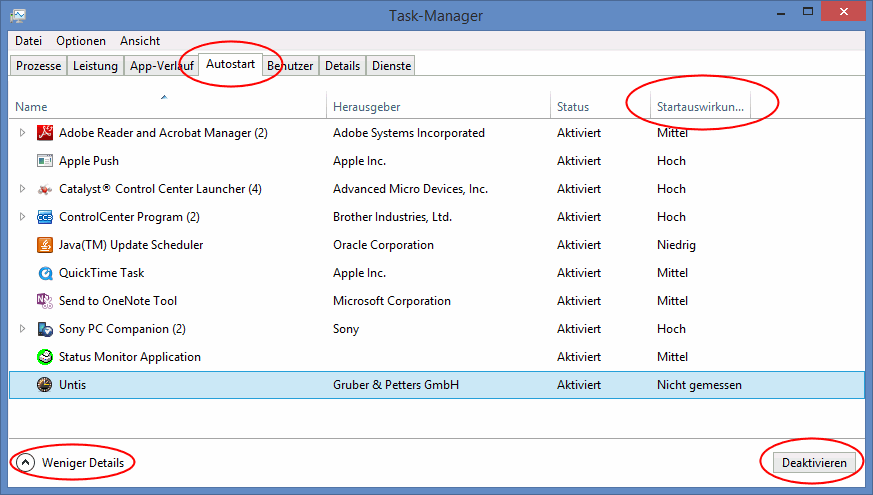
Task: Expand the Adobe Reader and Acrobat Manager group
Action: 22,133
